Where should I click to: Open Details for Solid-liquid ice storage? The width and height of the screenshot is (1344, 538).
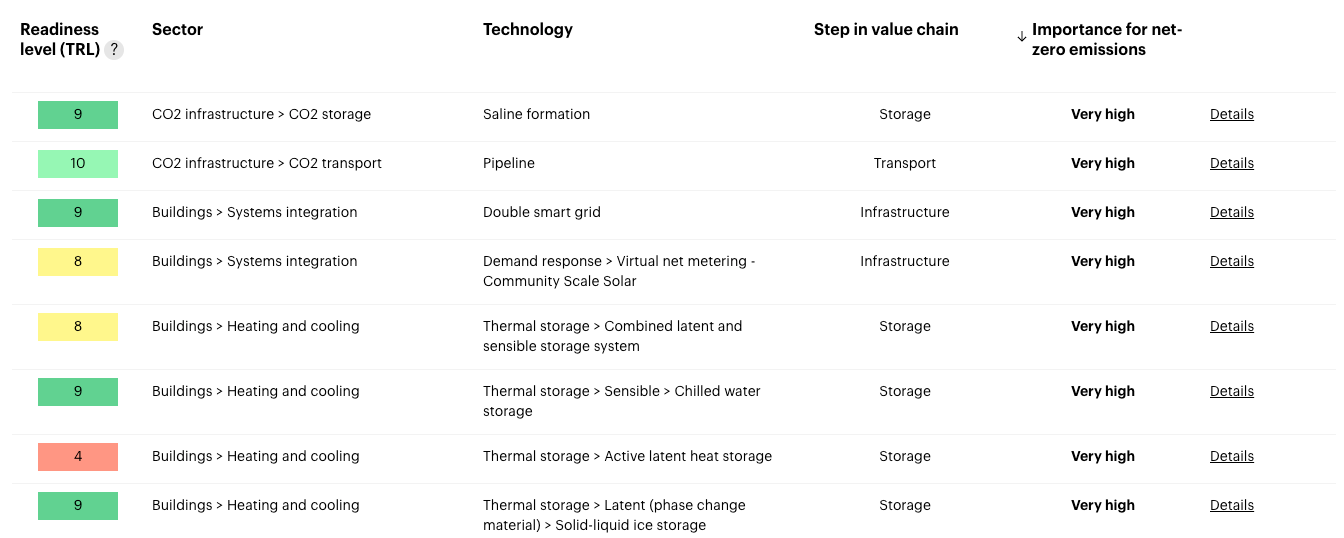pyautogui.click(x=1232, y=505)
